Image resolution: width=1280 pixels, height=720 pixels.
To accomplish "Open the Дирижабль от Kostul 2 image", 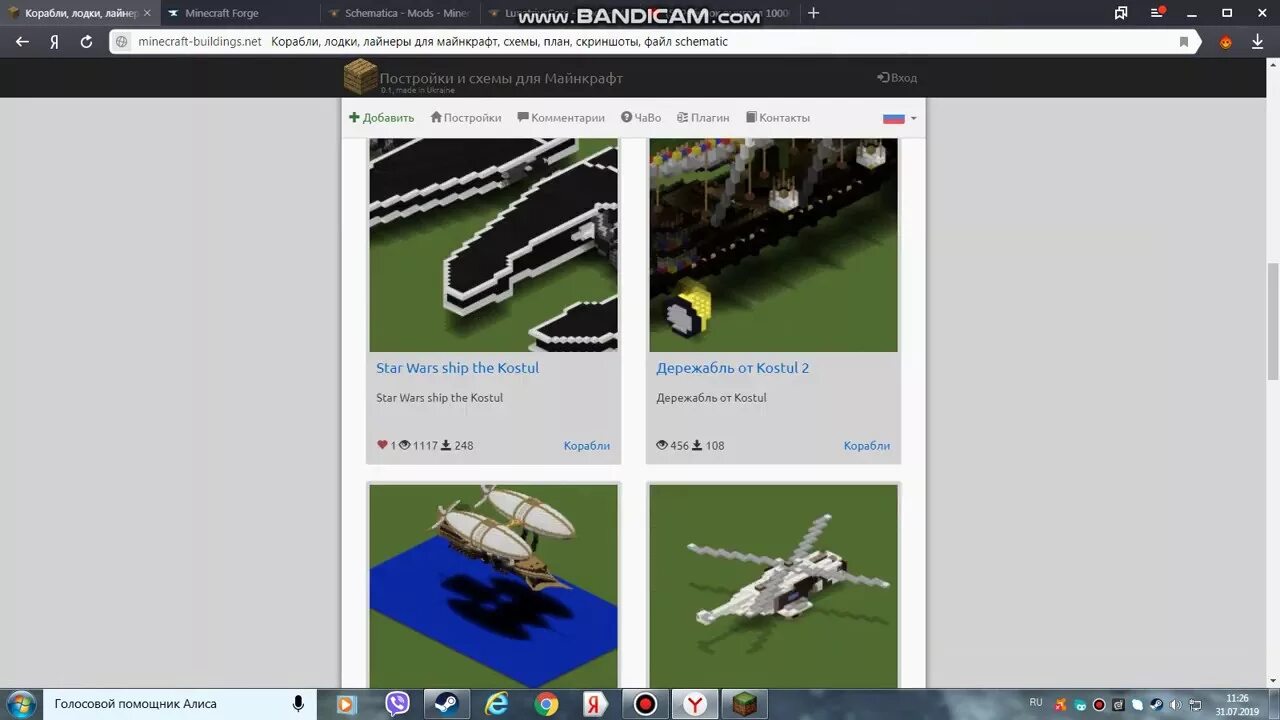I will click(774, 245).
